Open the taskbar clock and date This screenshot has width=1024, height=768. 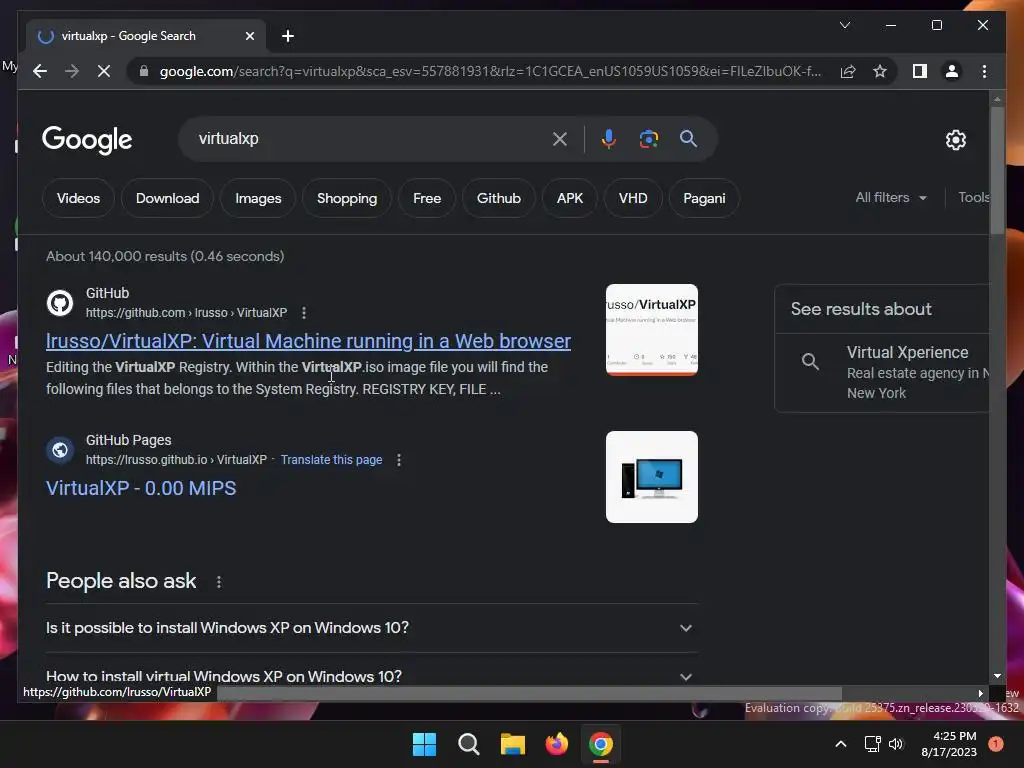point(949,744)
